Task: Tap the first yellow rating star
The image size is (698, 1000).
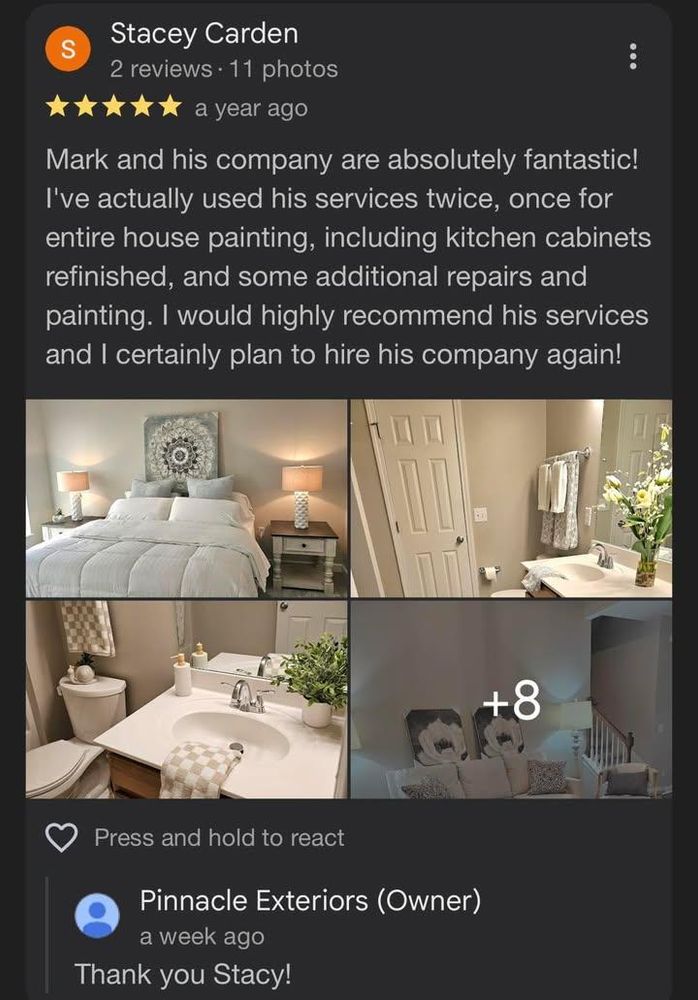Action: (x=58, y=107)
